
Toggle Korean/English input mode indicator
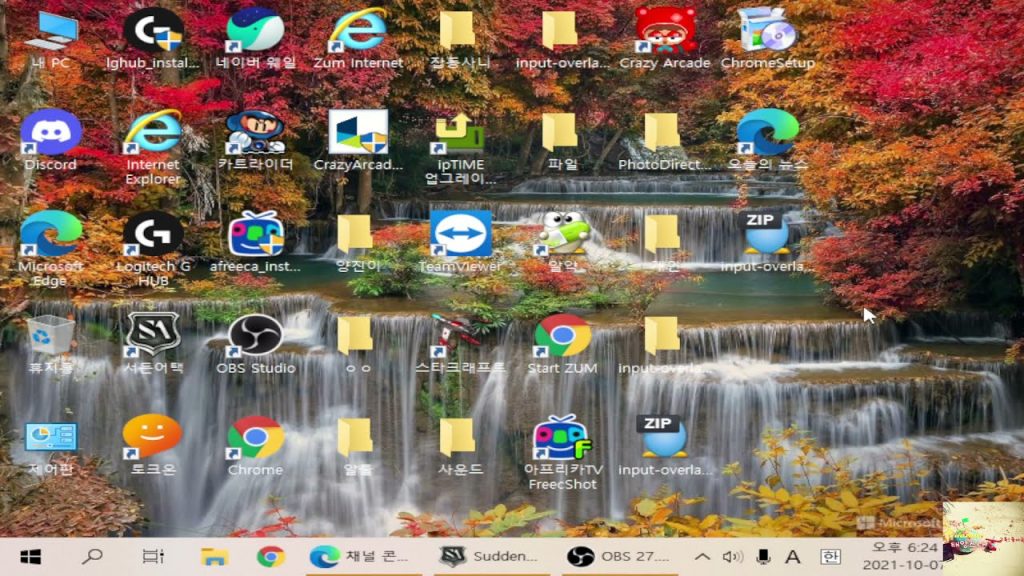click(830, 556)
